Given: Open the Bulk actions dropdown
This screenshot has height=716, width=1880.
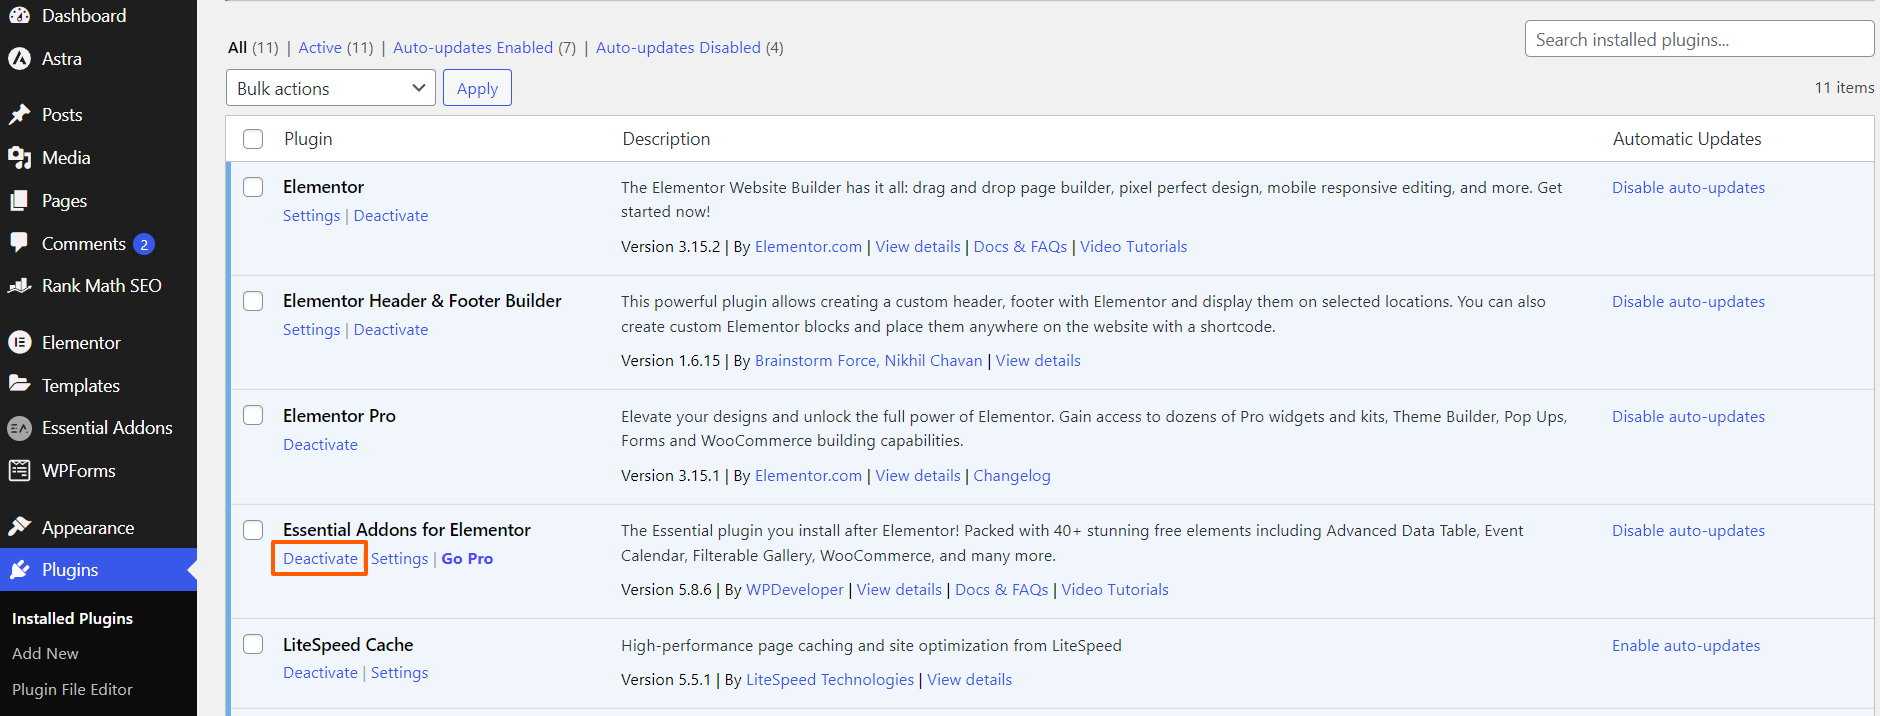Looking at the screenshot, I should click(x=331, y=88).
